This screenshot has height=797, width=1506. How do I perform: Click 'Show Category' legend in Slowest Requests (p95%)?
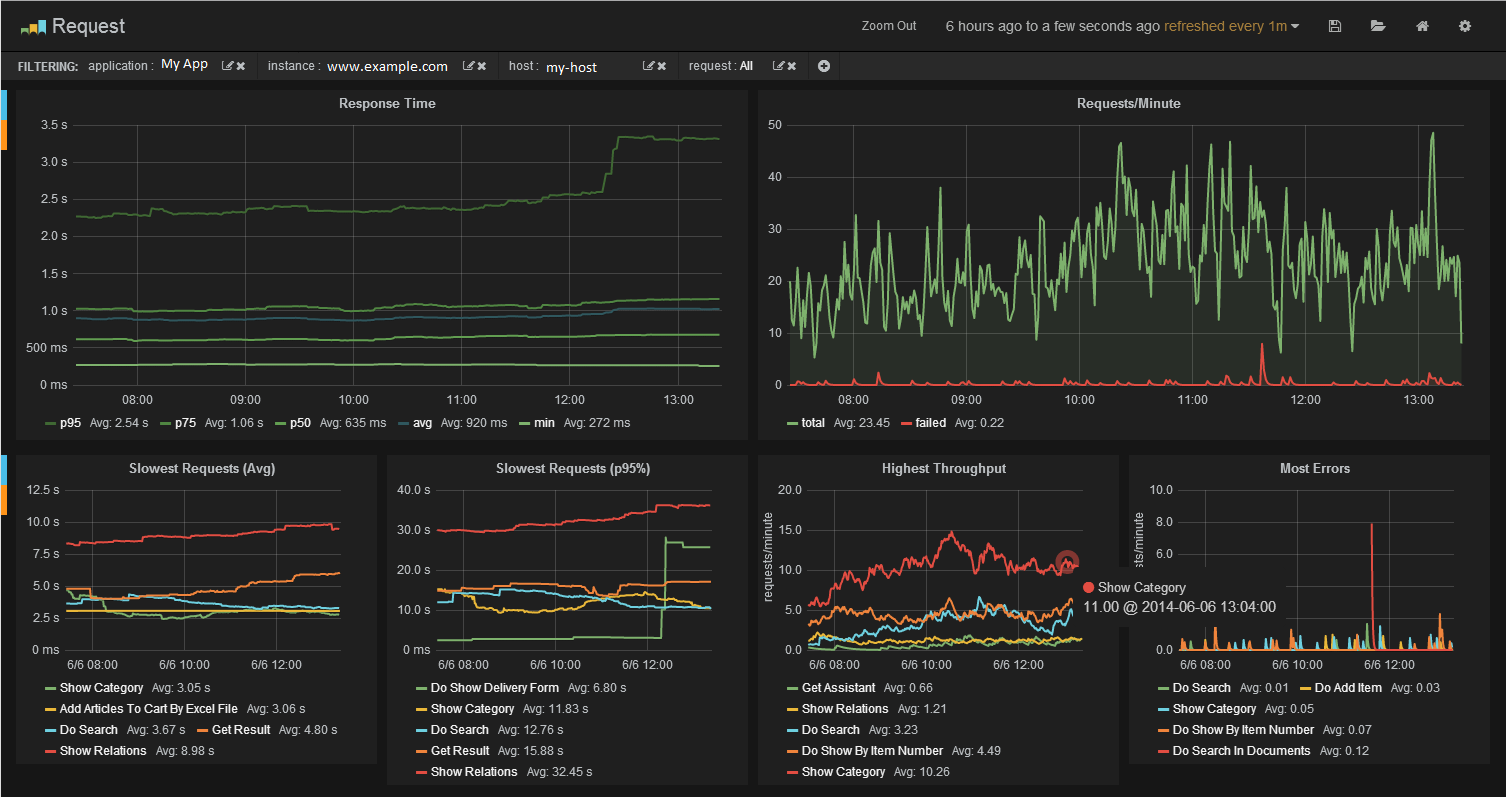click(472, 709)
